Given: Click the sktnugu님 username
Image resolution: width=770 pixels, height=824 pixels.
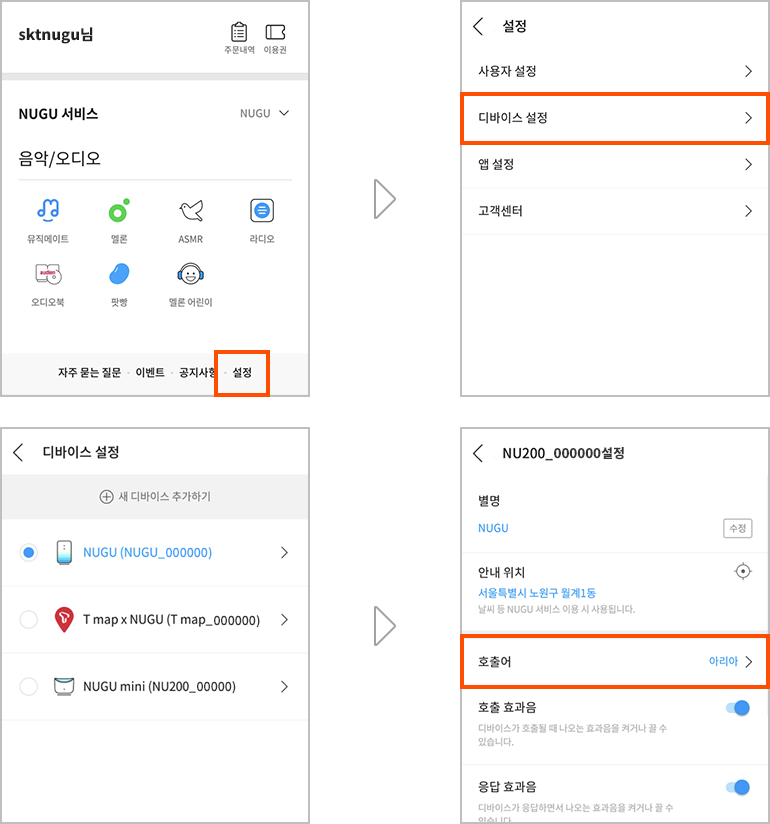Looking at the screenshot, I should click(56, 35).
